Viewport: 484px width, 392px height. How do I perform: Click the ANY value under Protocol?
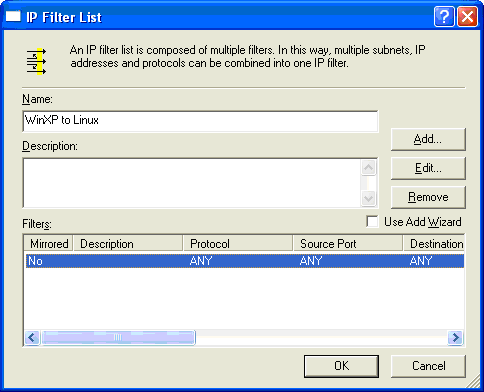tap(201, 261)
